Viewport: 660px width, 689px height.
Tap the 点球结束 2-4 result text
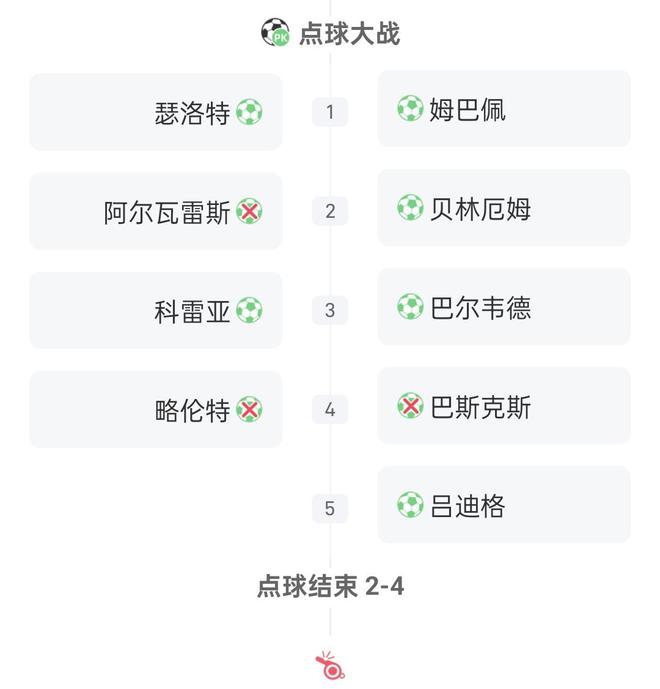click(x=330, y=586)
